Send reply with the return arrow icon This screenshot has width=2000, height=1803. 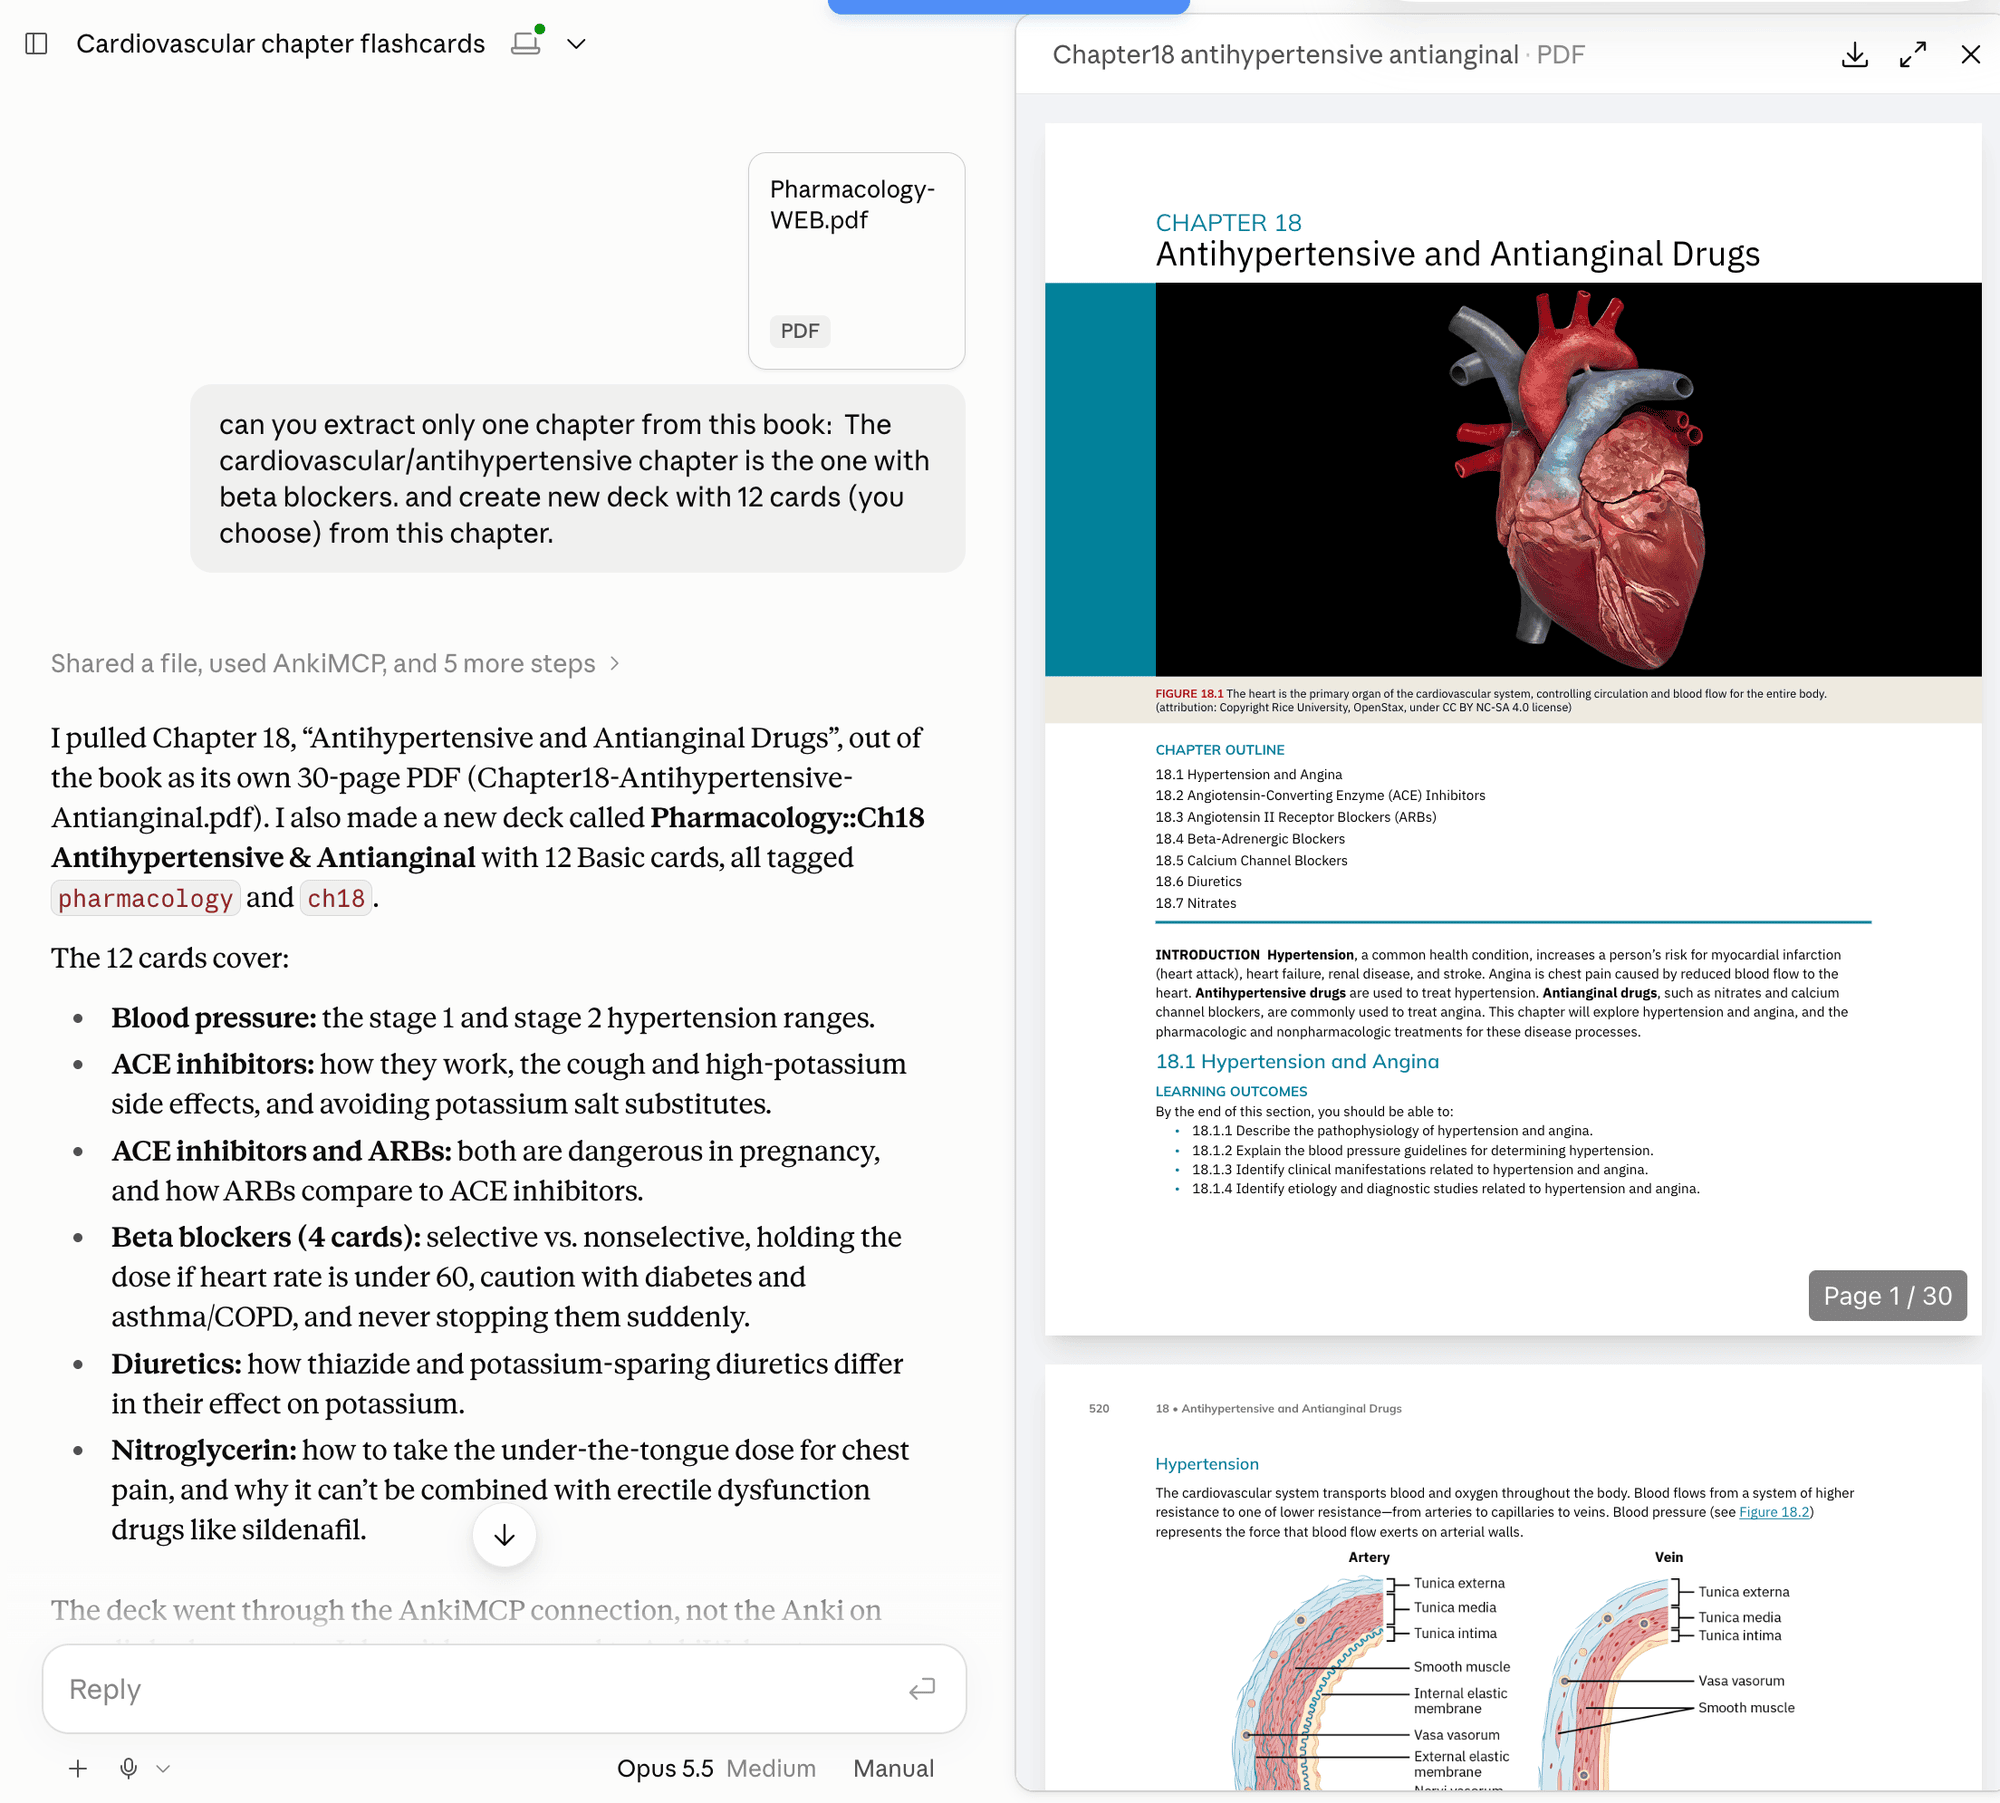[922, 1689]
